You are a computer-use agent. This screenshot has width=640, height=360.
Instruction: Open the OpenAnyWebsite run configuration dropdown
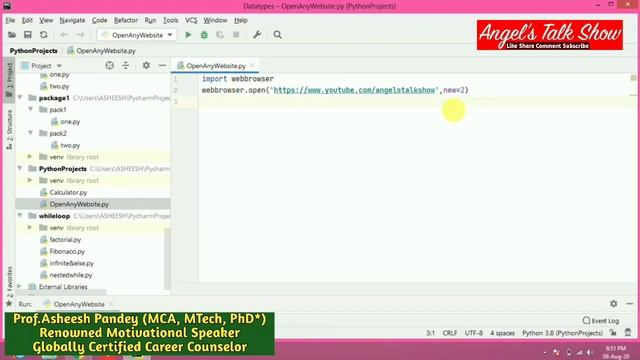tap(137, 35)
